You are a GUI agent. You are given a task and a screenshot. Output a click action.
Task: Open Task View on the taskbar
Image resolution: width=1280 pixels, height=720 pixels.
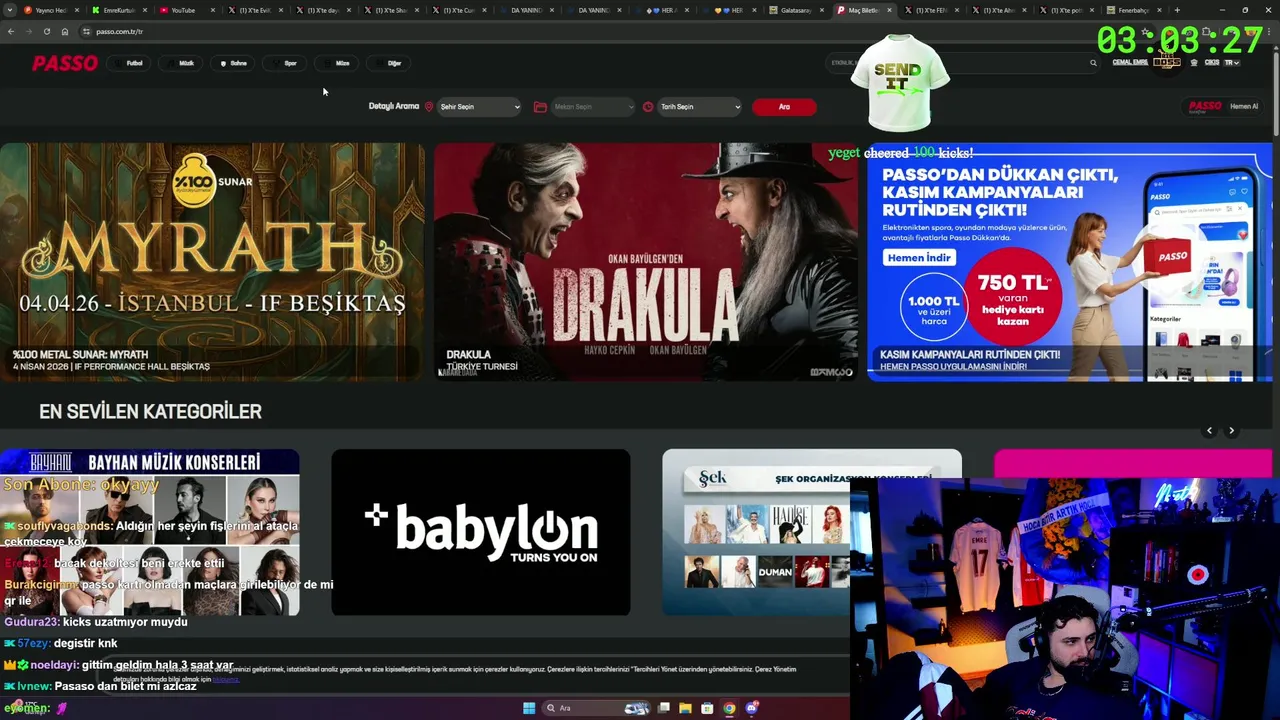(x=663, y=708)
